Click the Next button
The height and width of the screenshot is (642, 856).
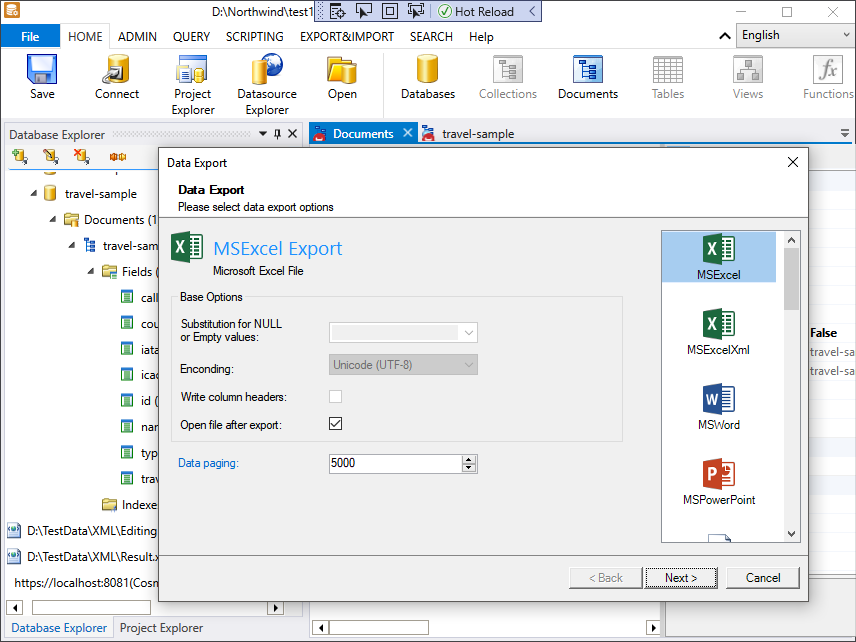[681, 577]
